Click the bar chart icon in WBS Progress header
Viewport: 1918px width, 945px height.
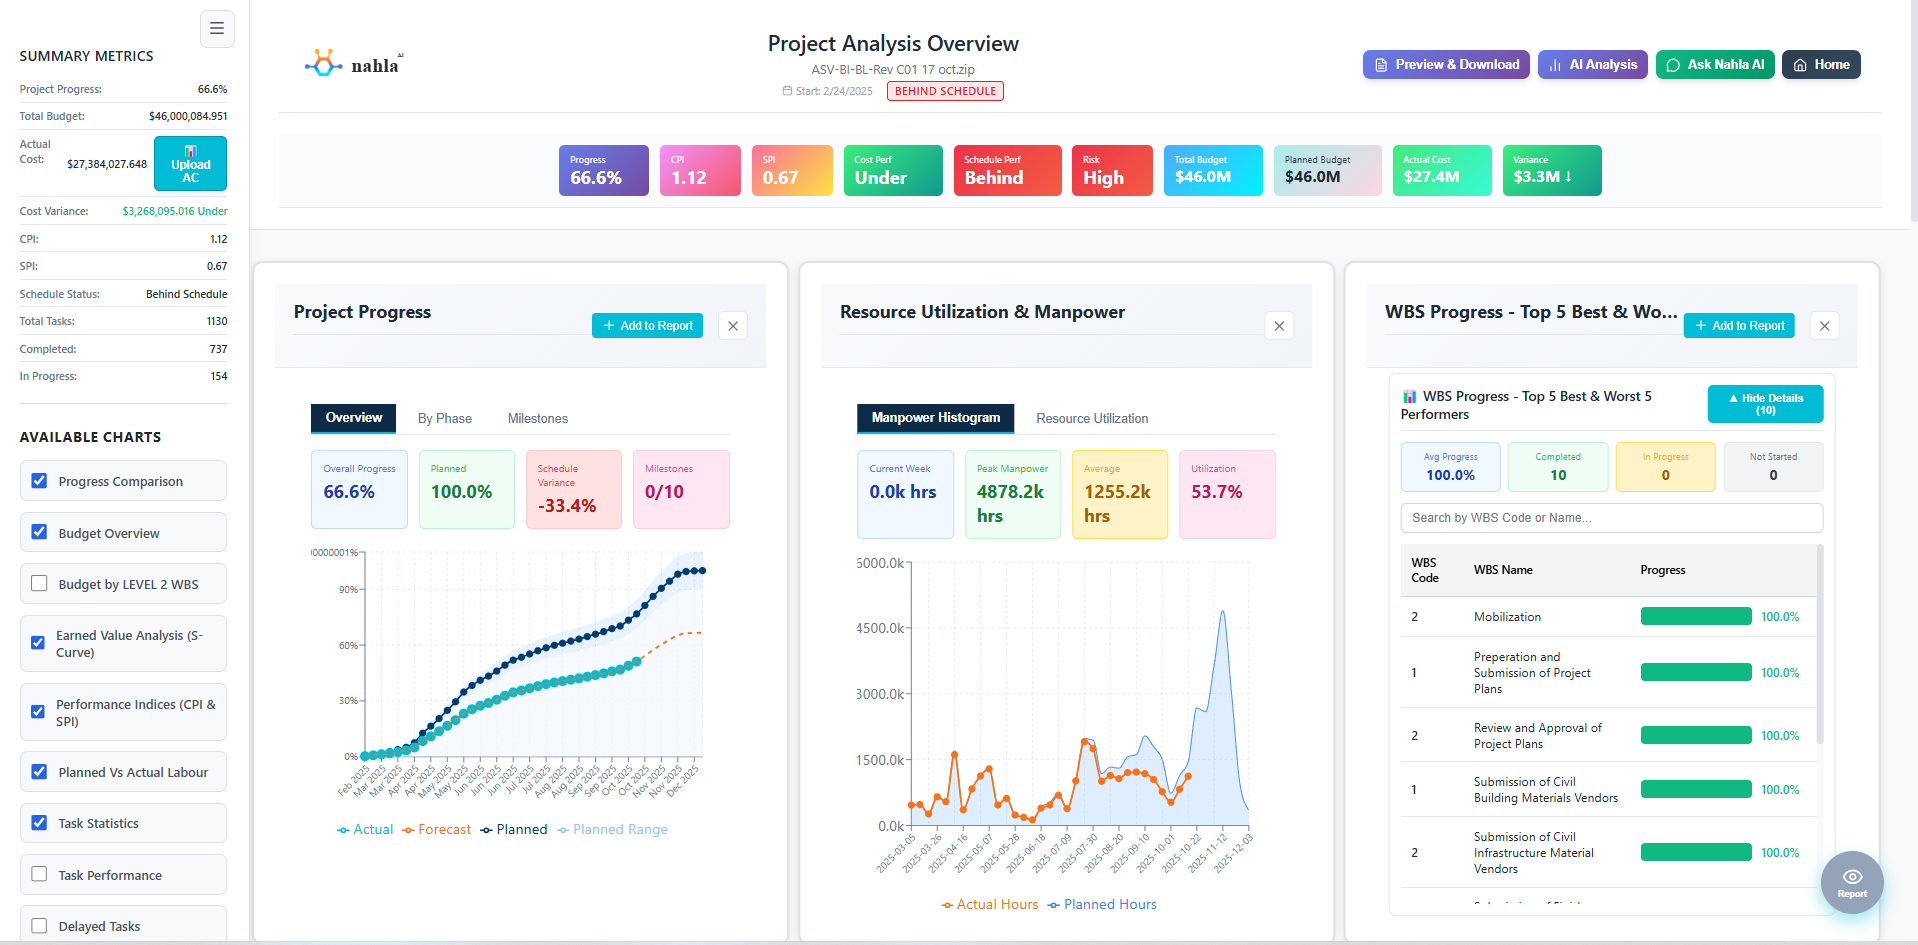pos(1409,396)
